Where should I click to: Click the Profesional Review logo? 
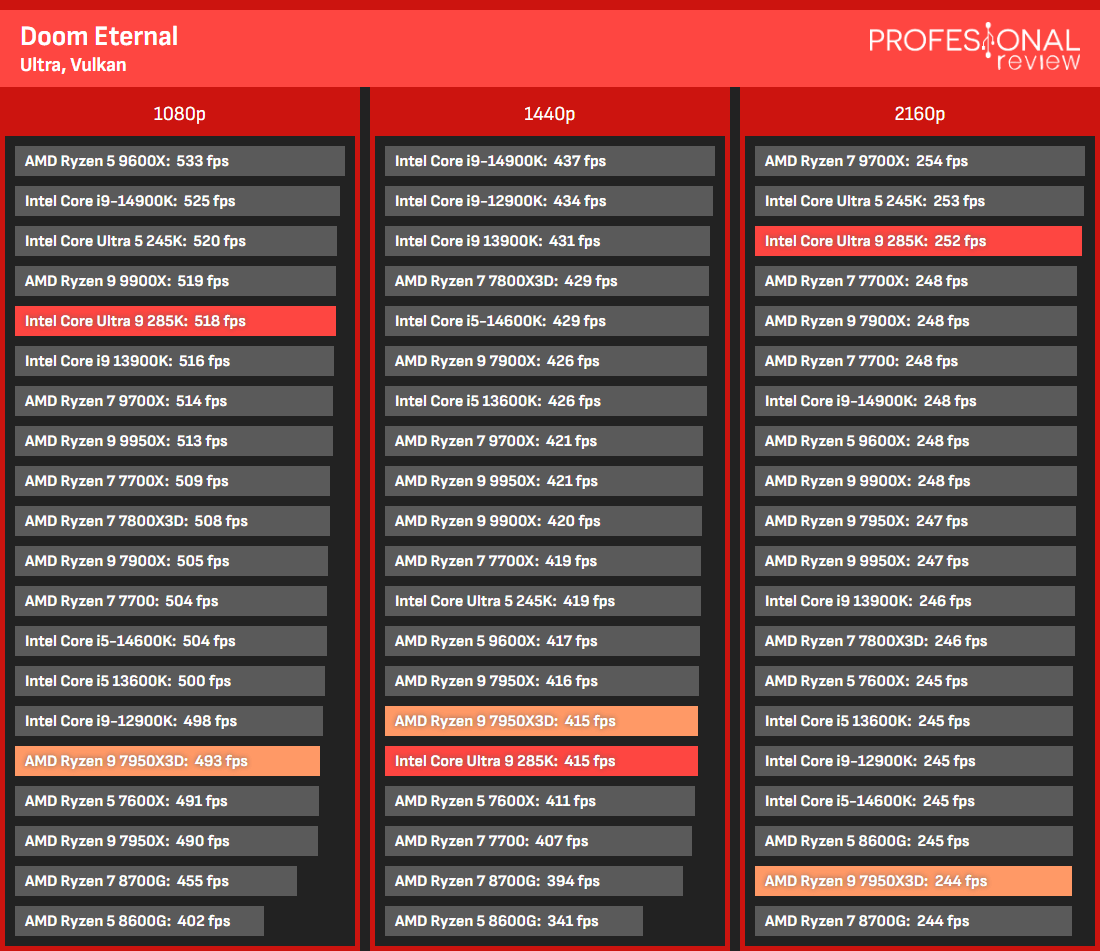(x=974, y=47)
